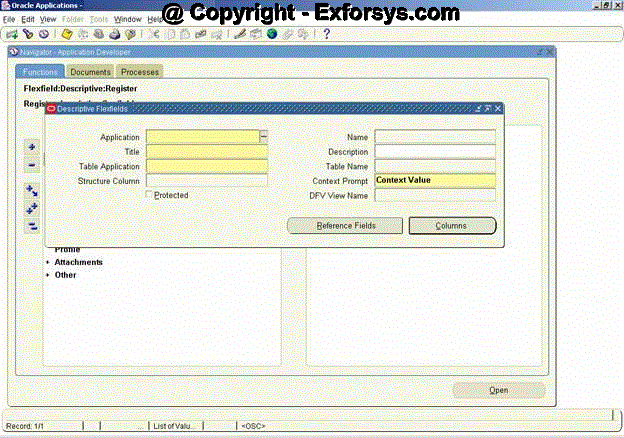
Task: Click into the Title input field
Action: pos(207,152)
